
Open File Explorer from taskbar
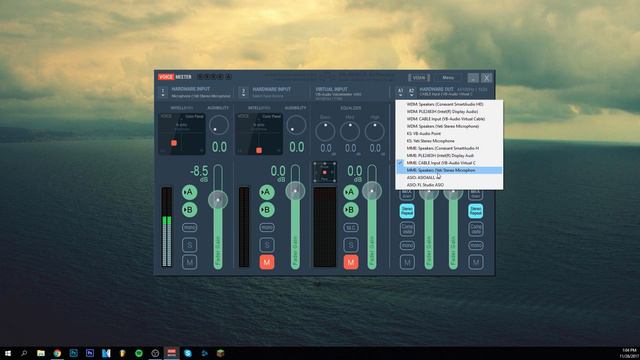41,353
